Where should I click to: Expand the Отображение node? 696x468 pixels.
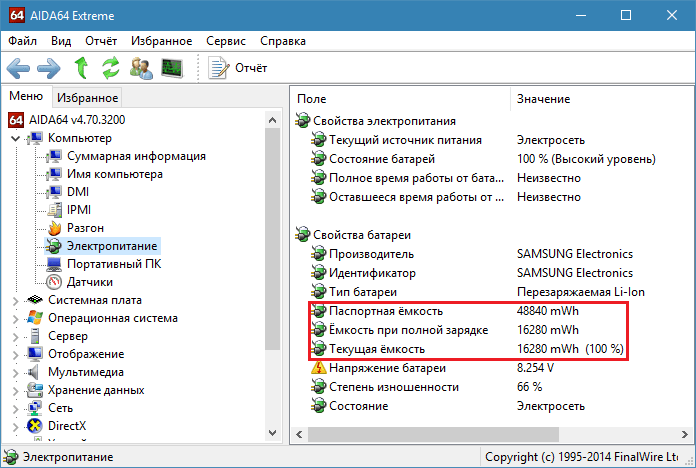(16, 355)
